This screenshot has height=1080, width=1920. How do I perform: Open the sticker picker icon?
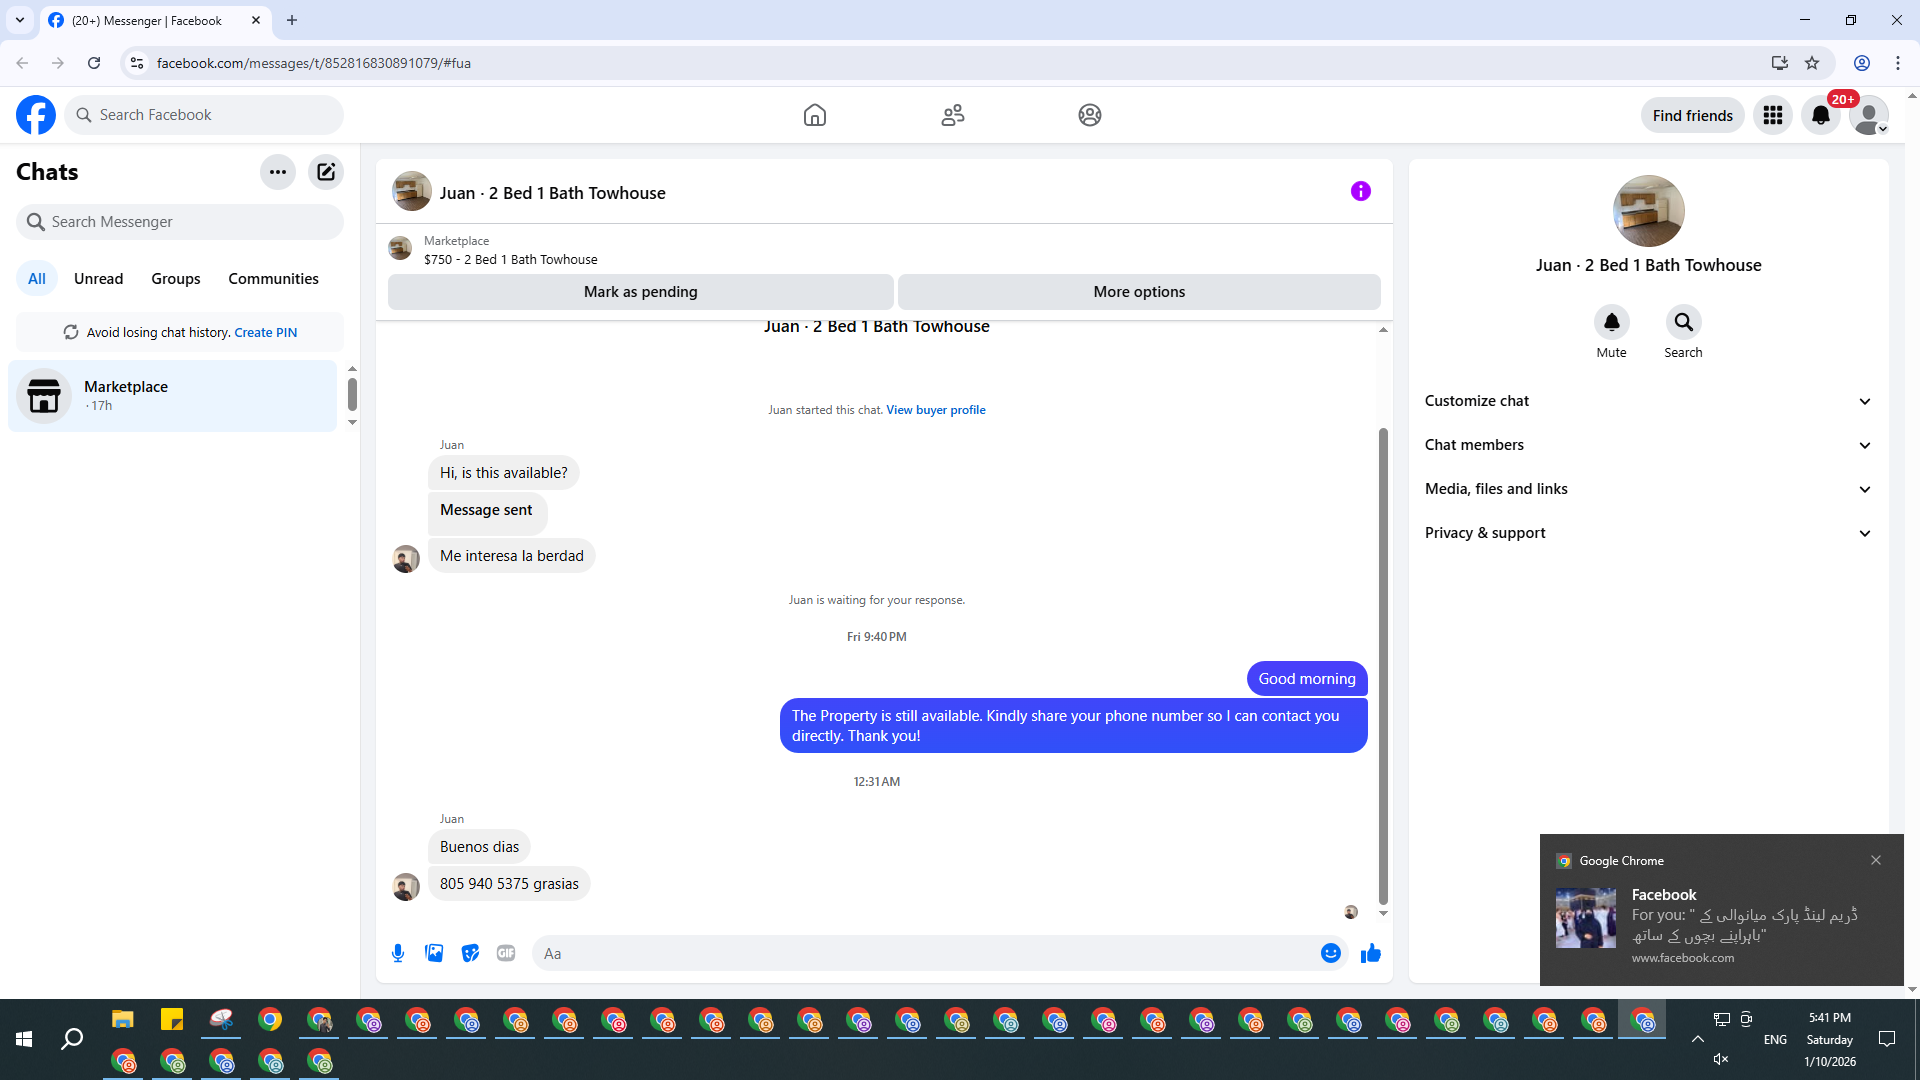point(470,953)
